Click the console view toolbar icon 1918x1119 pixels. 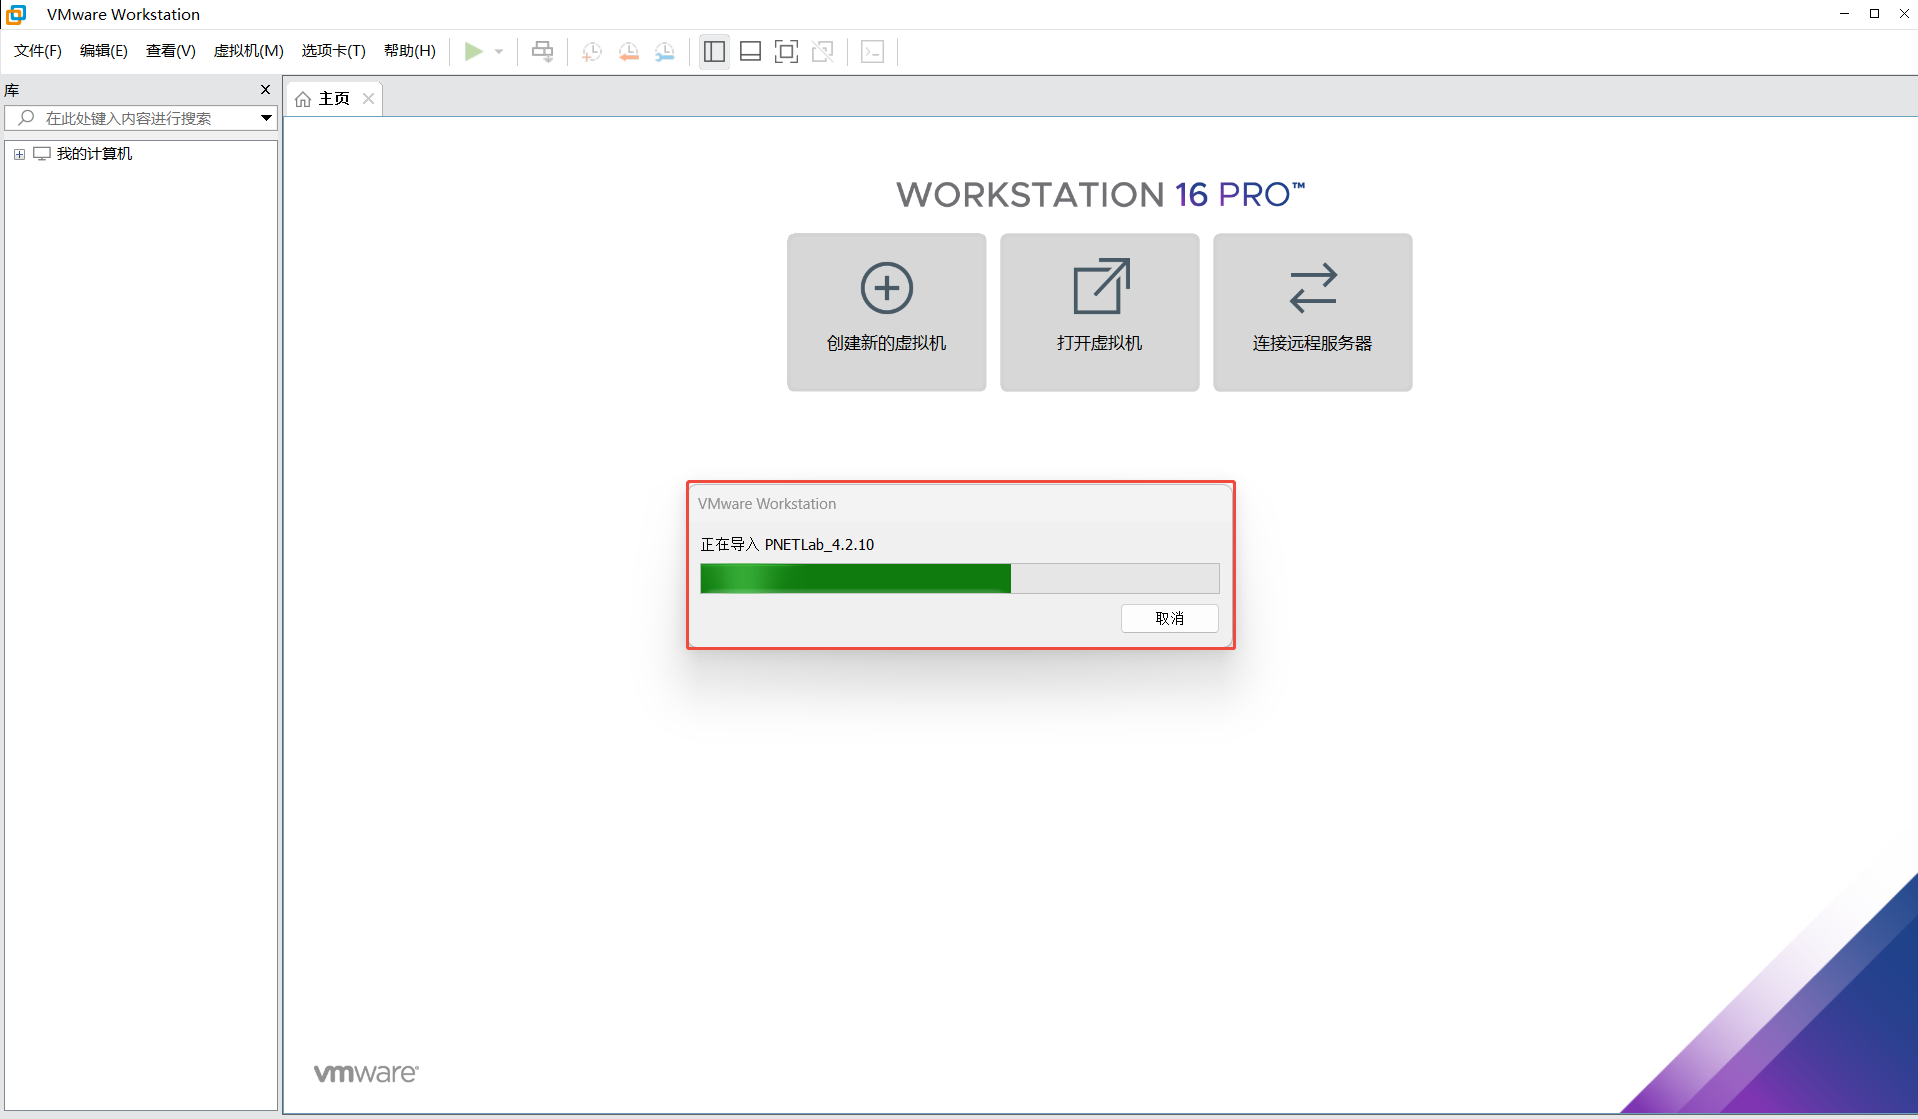pyautogui.click(x=873, y=51)
